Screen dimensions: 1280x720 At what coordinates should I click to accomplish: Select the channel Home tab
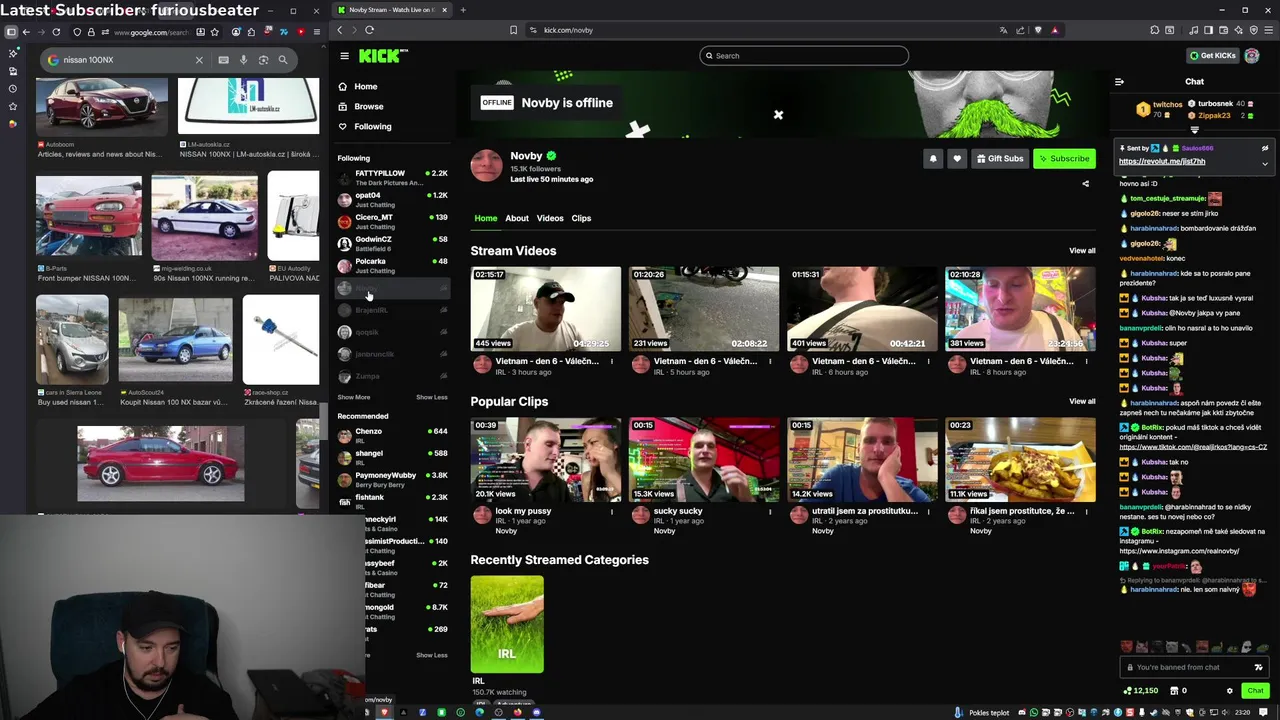tap(486, 218)
